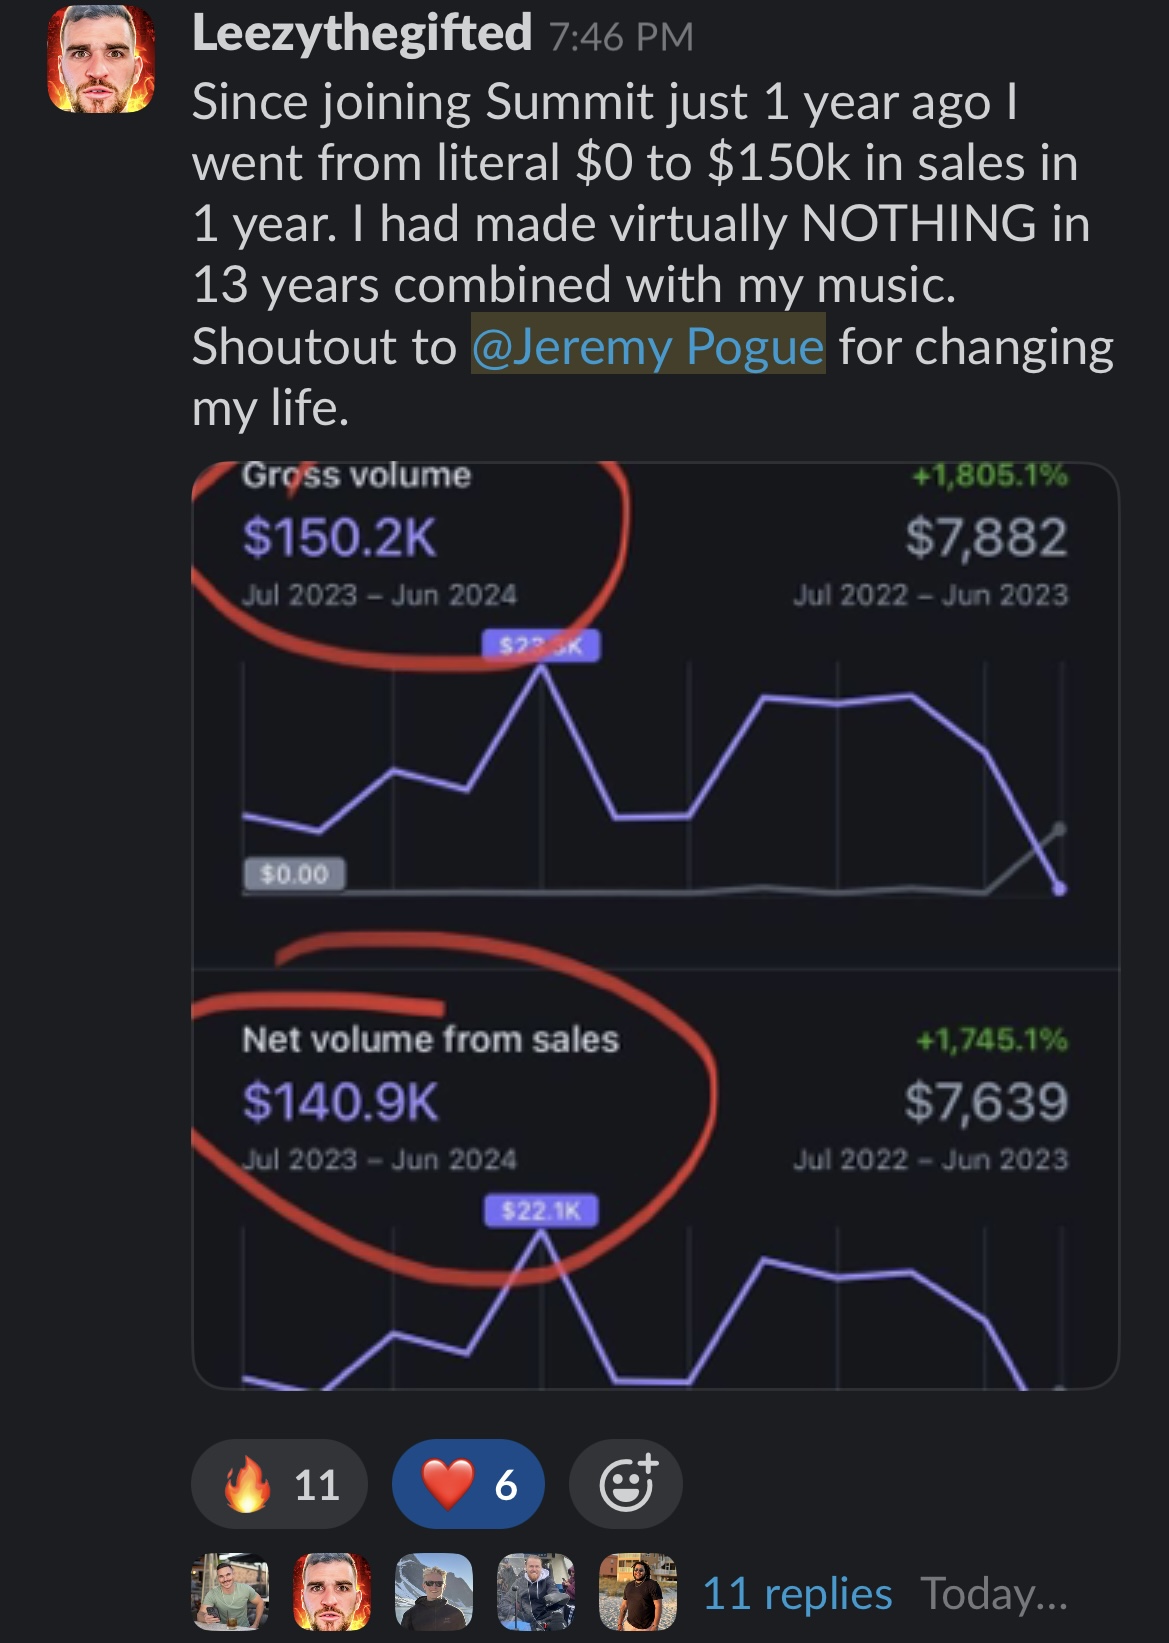Image resolution: width=1169 pixels, height=1643 pixels.
Task: Click the $0.00 baseline chart label
Action: coord(294,874)
